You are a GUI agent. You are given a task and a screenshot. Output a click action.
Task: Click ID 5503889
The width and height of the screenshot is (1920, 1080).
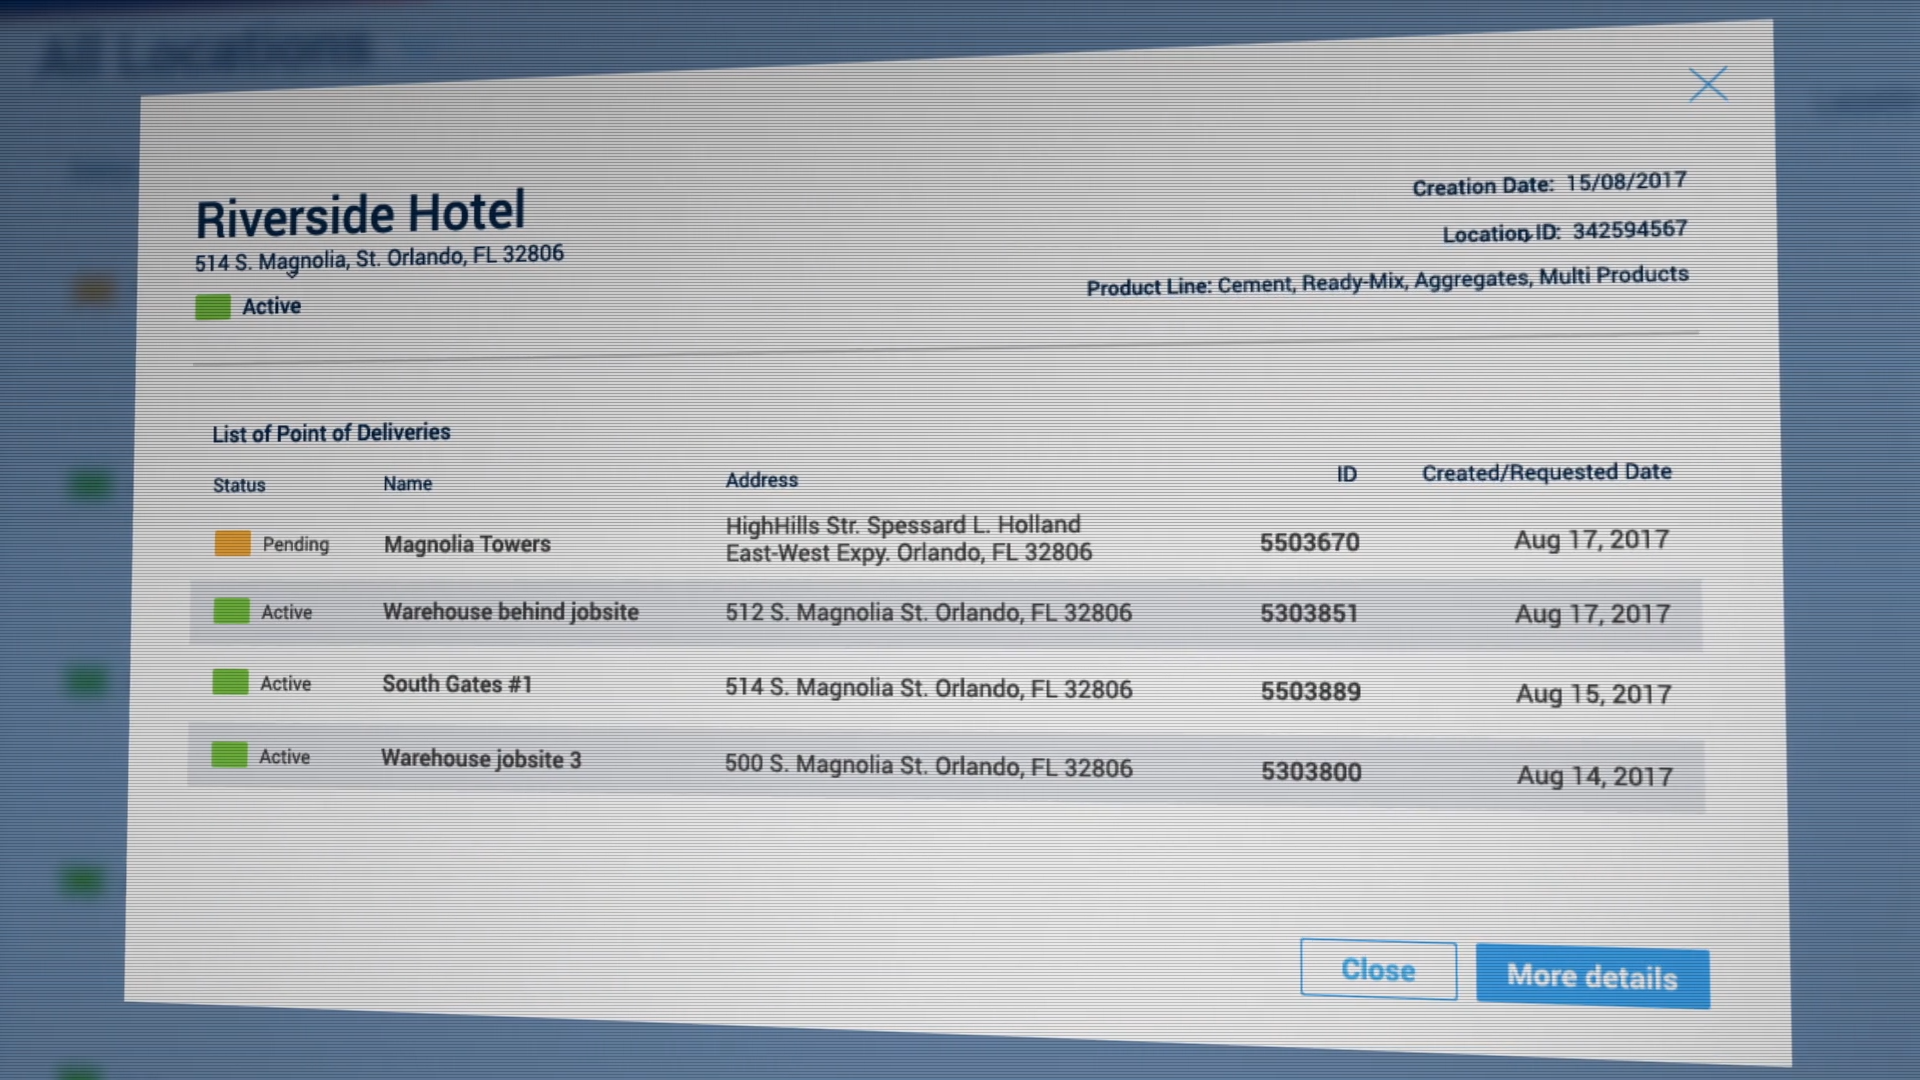[1311, 691]
